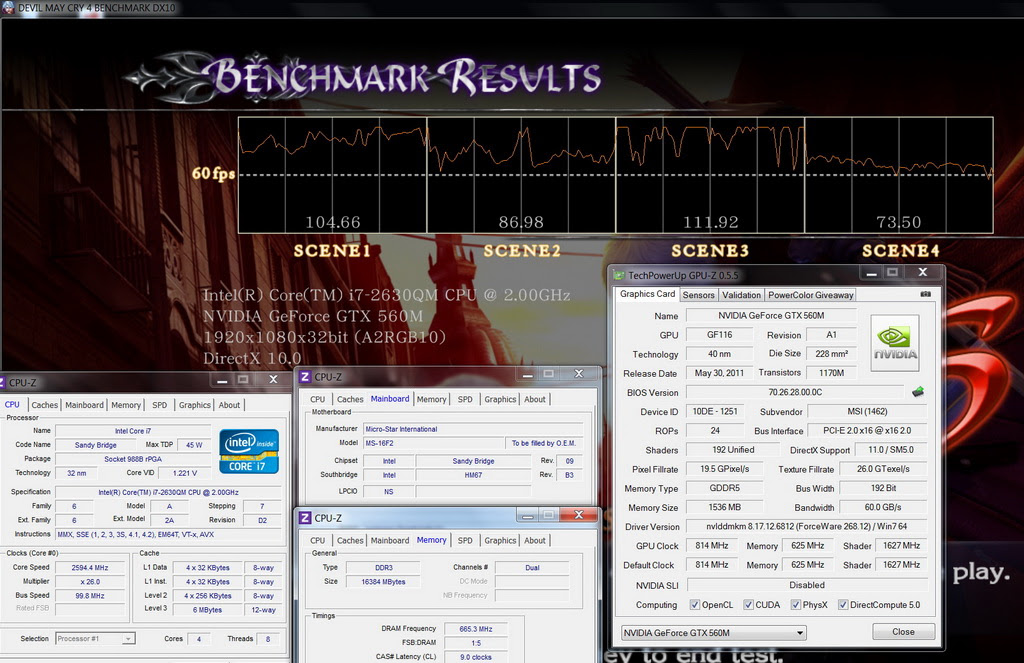
Task: Click the Core Speed value 2594.4 MHz
Action: pyautogui.click(x=90, y=568)
